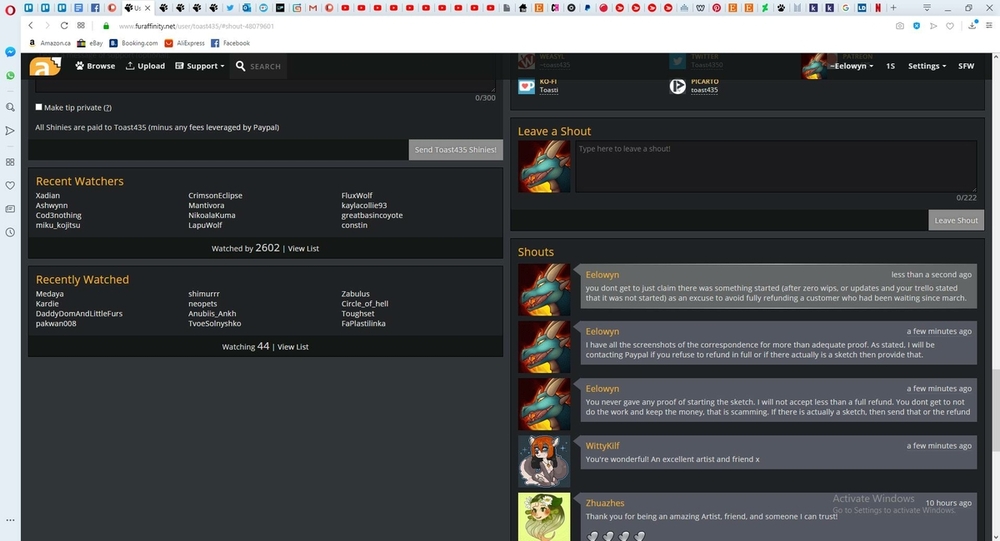1000x541 pixels.
Task: Open the Picarto profile icon
Action: pos(677,86)
